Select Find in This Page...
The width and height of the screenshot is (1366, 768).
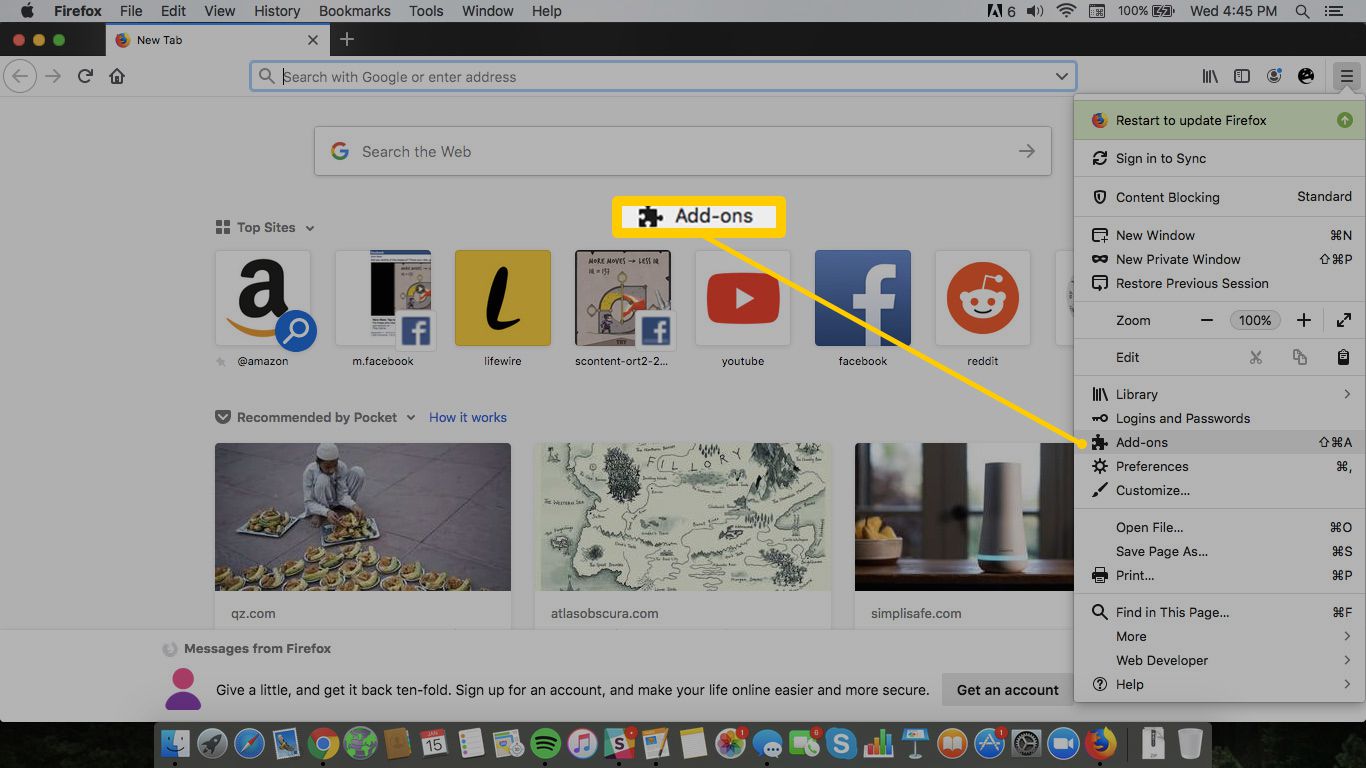pos(1219,612)
